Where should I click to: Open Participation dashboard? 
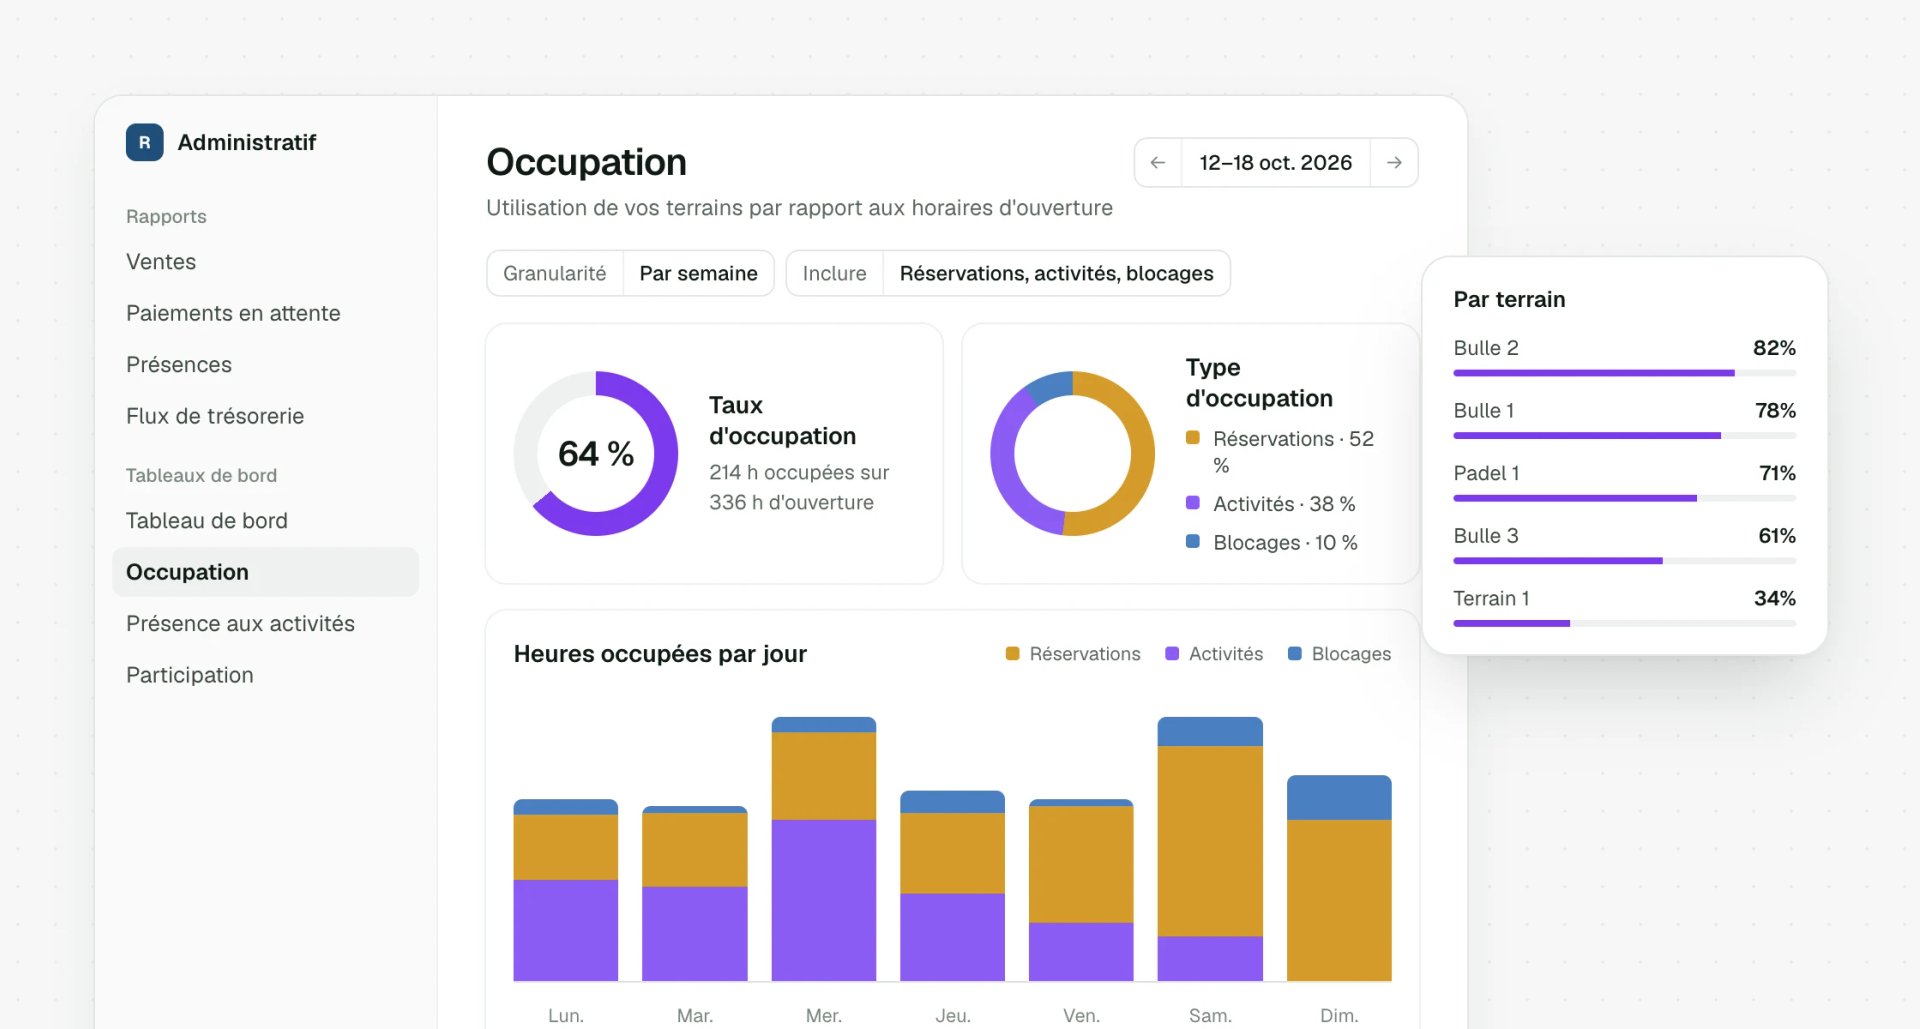tap(190, 675)
